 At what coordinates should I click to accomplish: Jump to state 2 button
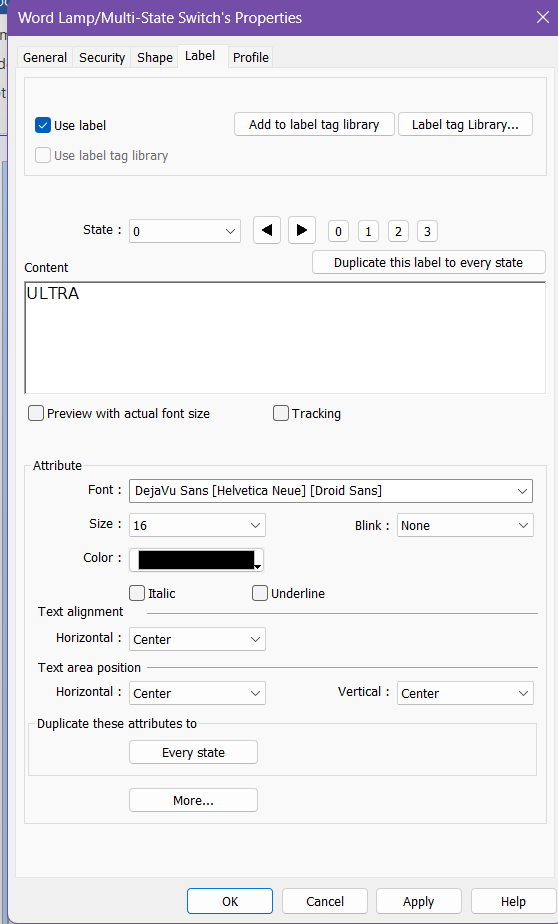[398, 232]
